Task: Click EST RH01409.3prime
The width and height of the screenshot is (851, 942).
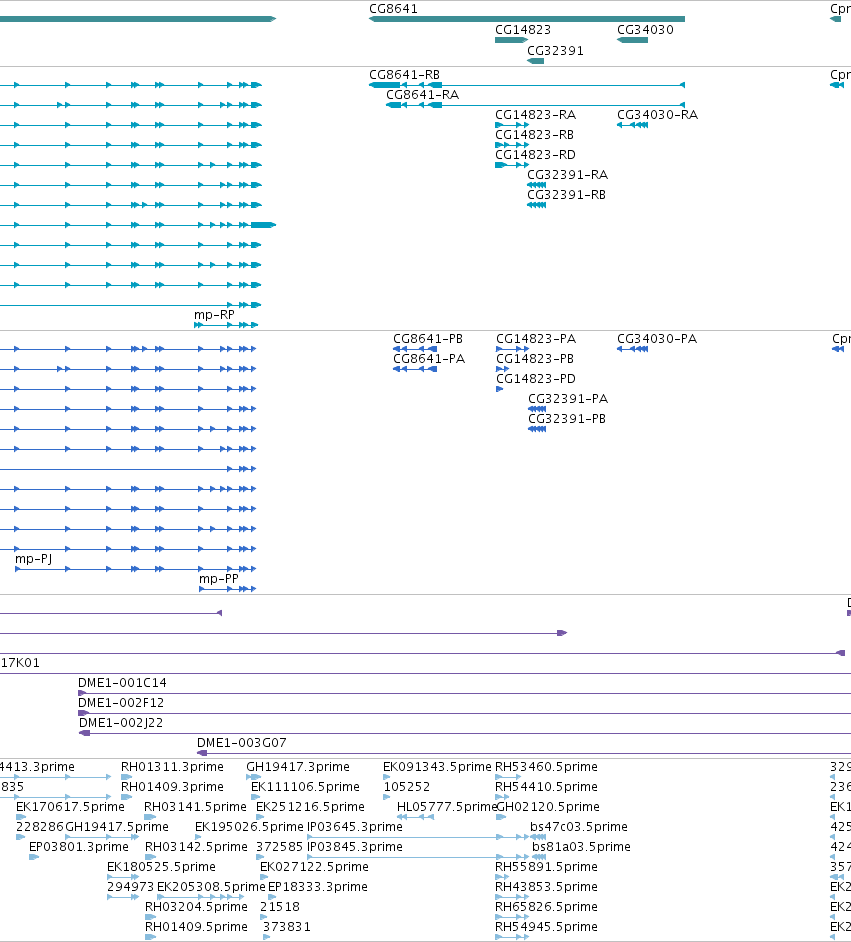Action: 172,786
